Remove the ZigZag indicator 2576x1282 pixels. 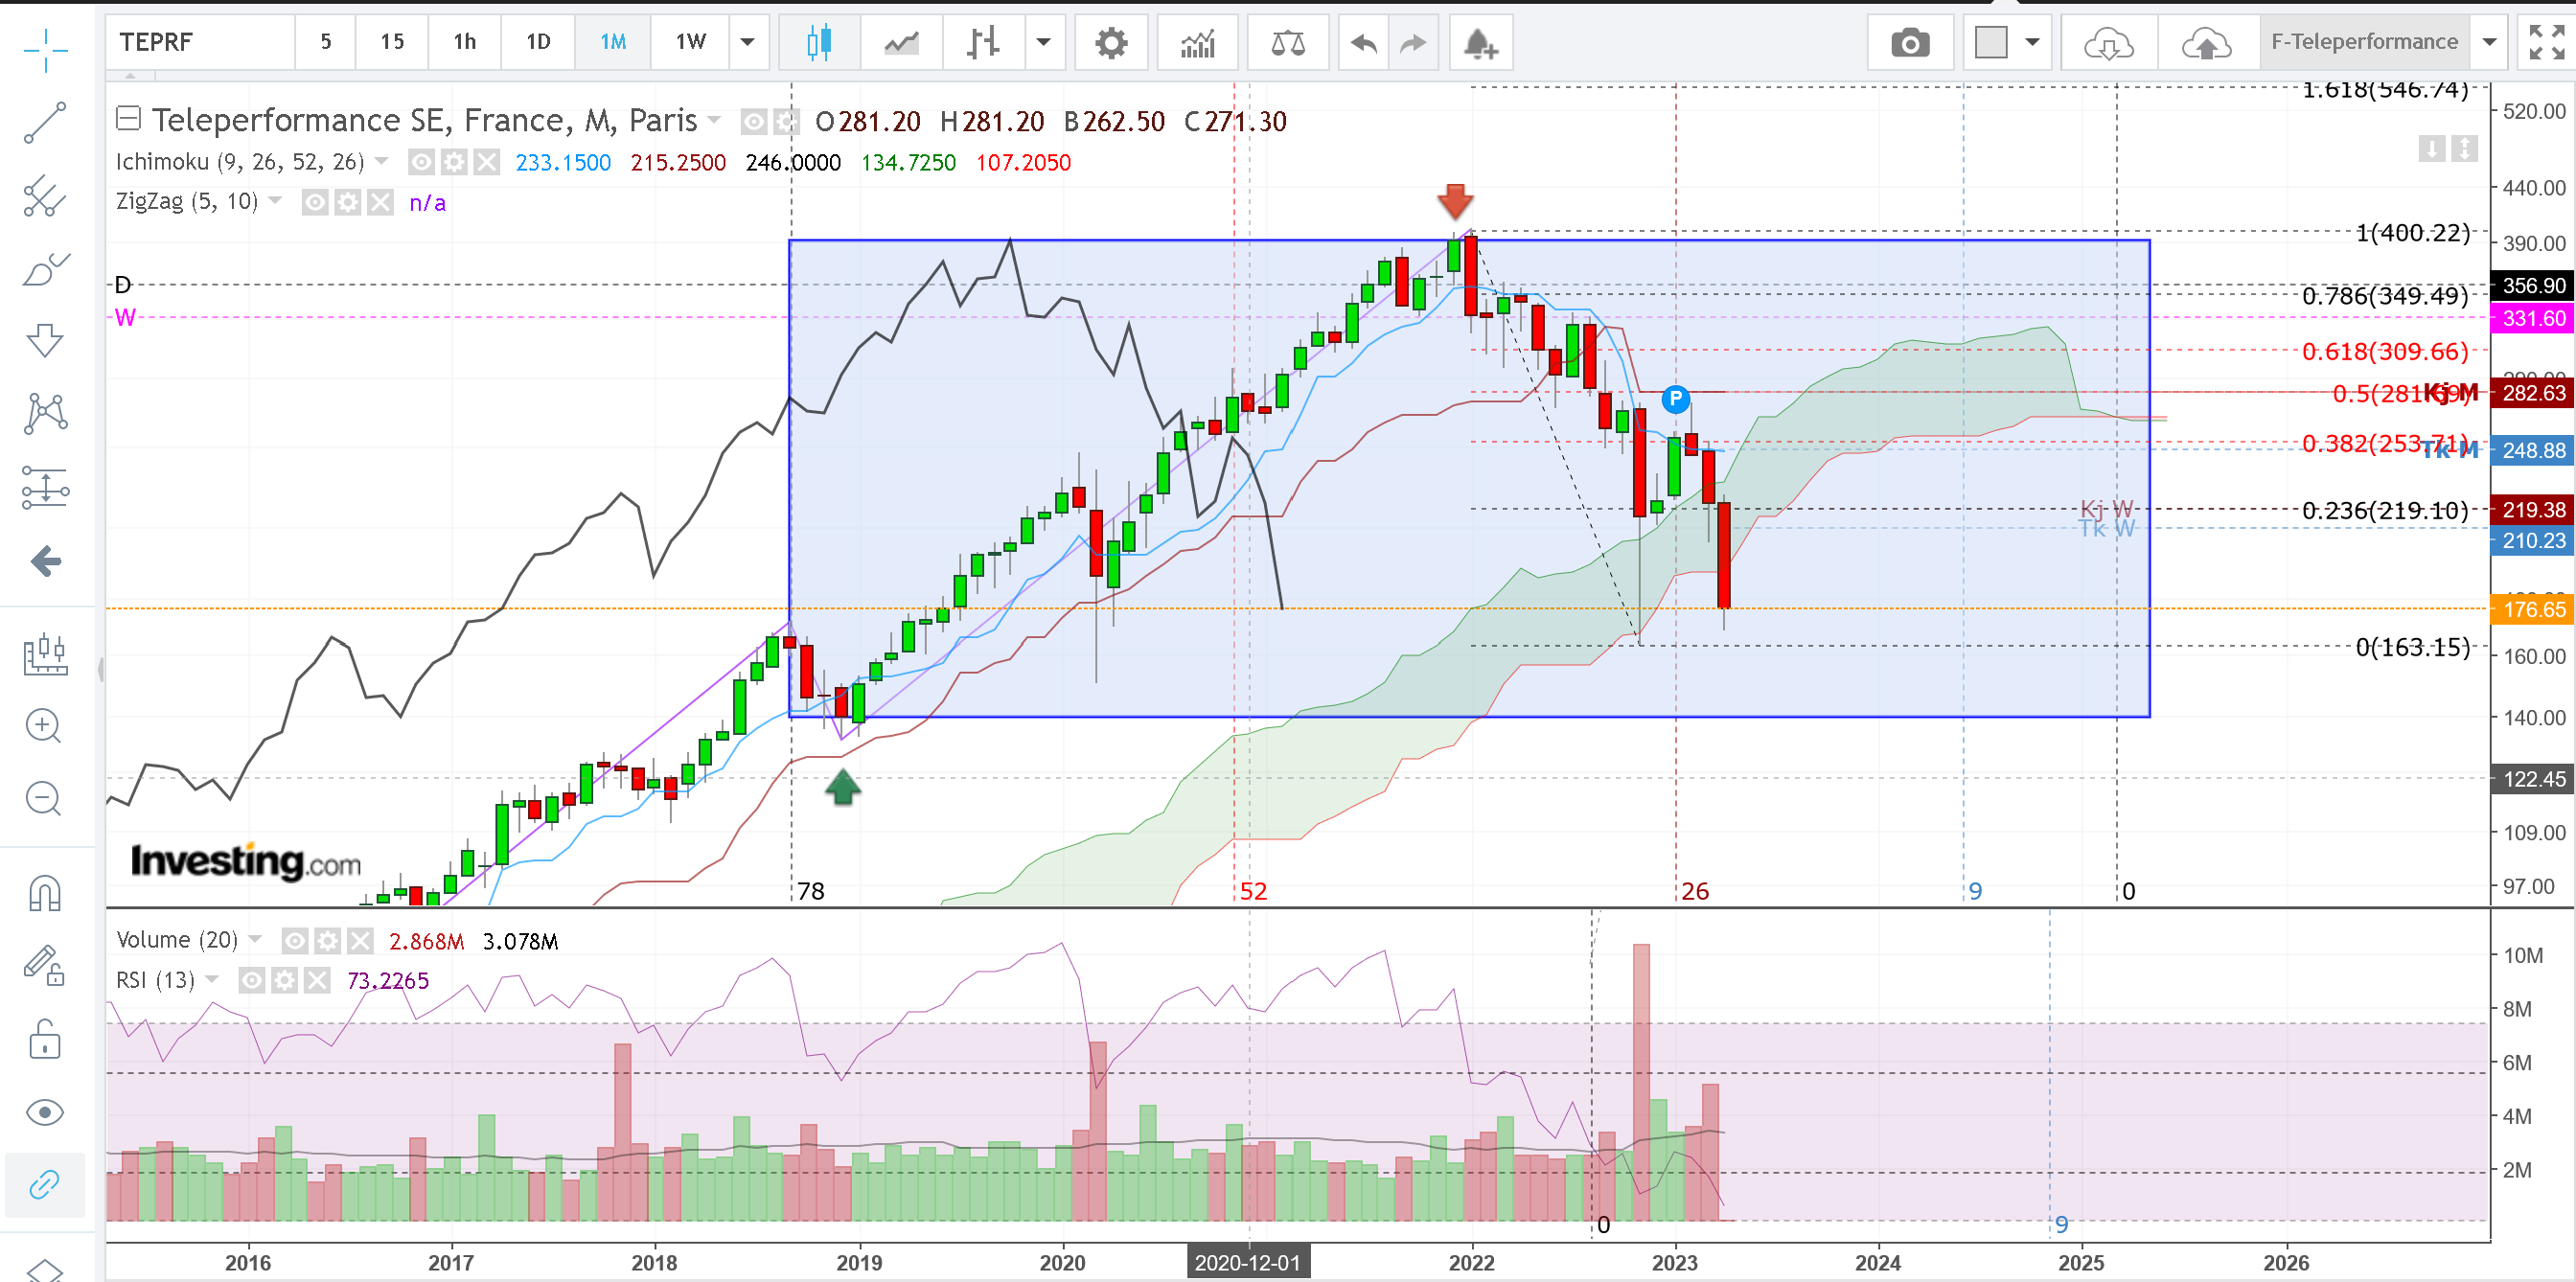point(380,203)
